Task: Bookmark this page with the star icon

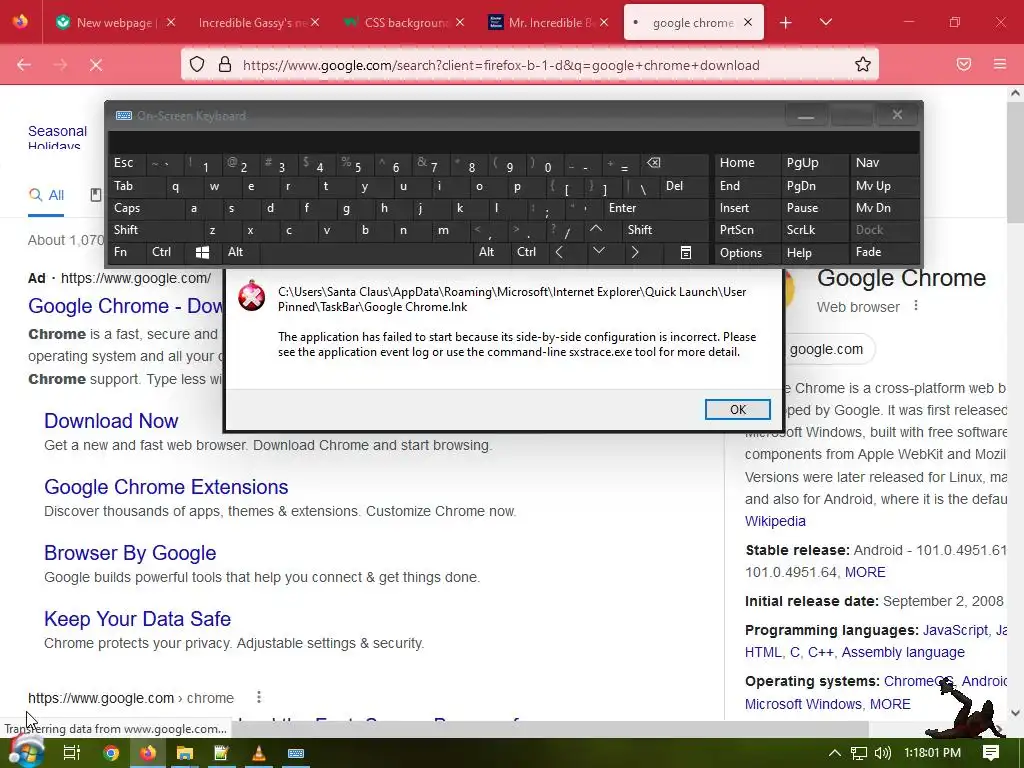Action: (863, 65)
